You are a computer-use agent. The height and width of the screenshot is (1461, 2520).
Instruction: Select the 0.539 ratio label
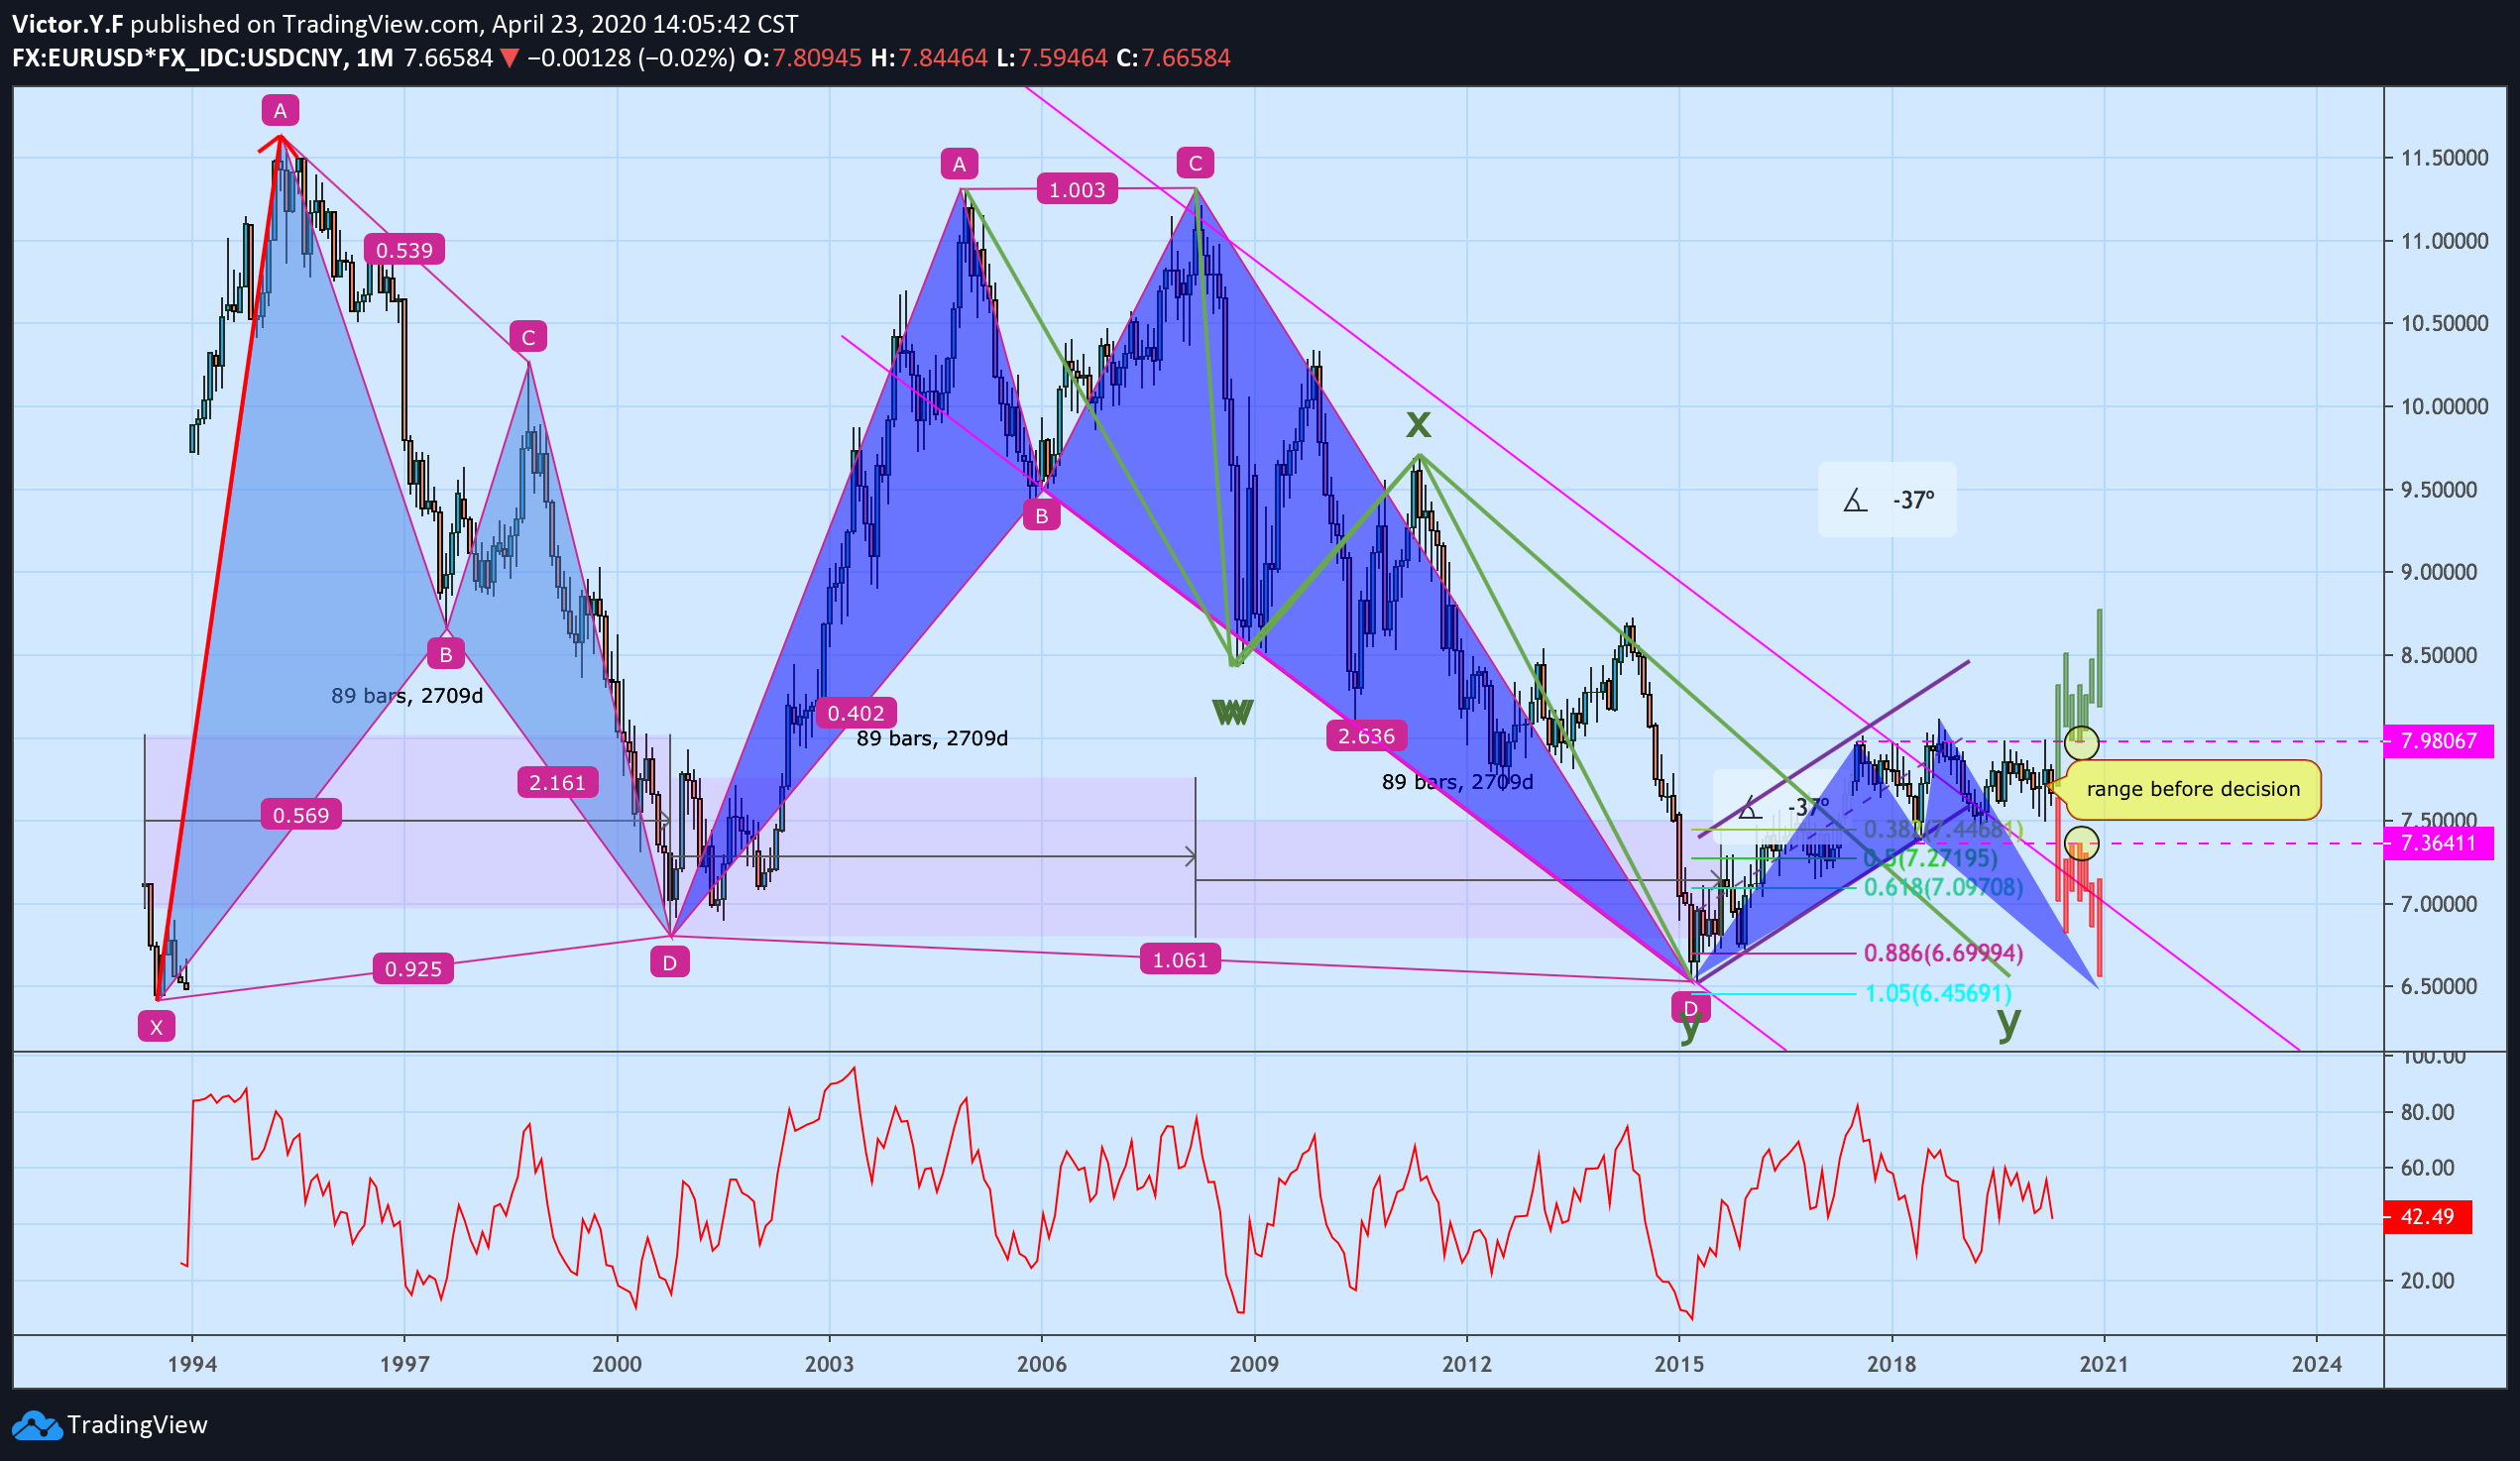404,250
